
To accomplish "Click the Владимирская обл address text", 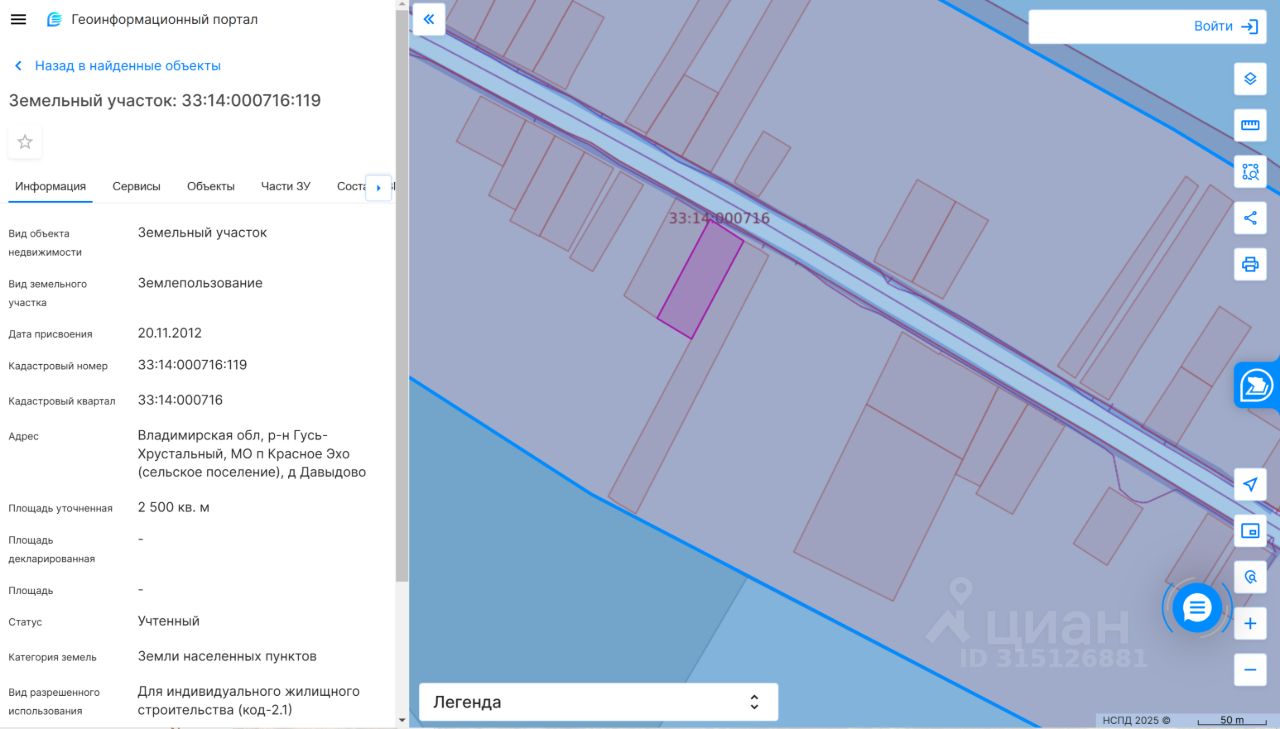I will point(252,453).
